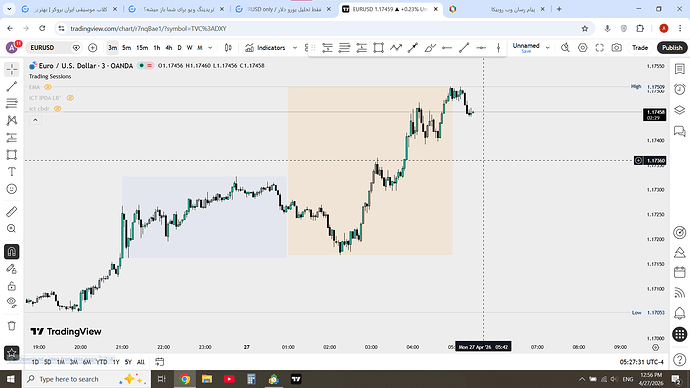Image resolution: width=690 pixels, height=388 pixels.
Task: Click the user profile avatar menu
Action: click(12, 47)
